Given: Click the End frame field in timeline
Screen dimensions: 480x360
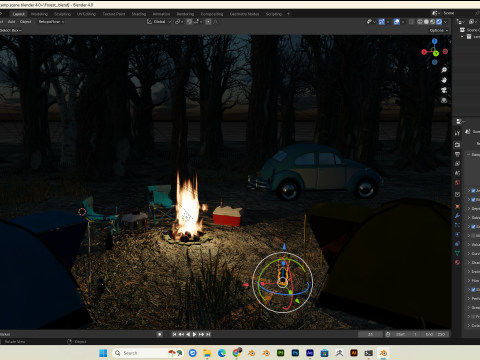Looking at the screenshot, I should pyautogui.click(x=435, y=334).
